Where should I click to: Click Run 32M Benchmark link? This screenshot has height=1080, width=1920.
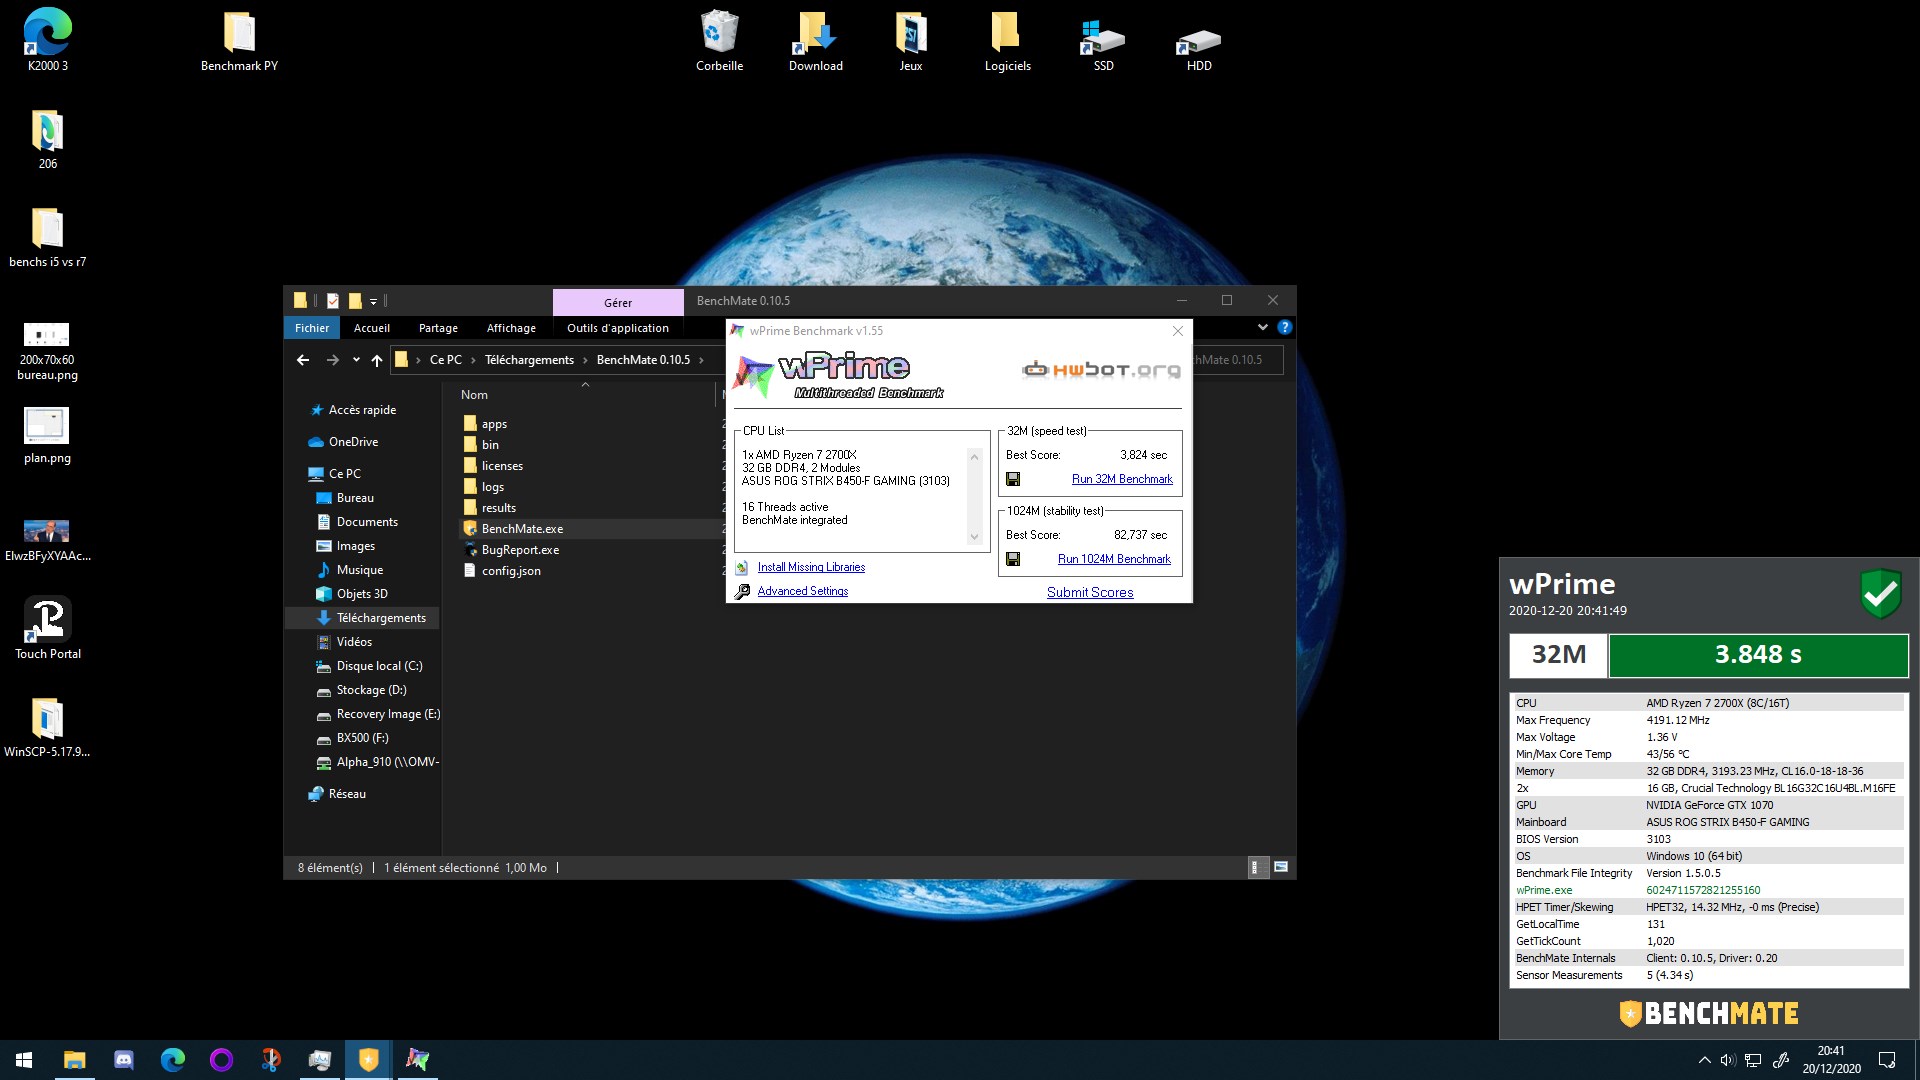click(1122, 479)
